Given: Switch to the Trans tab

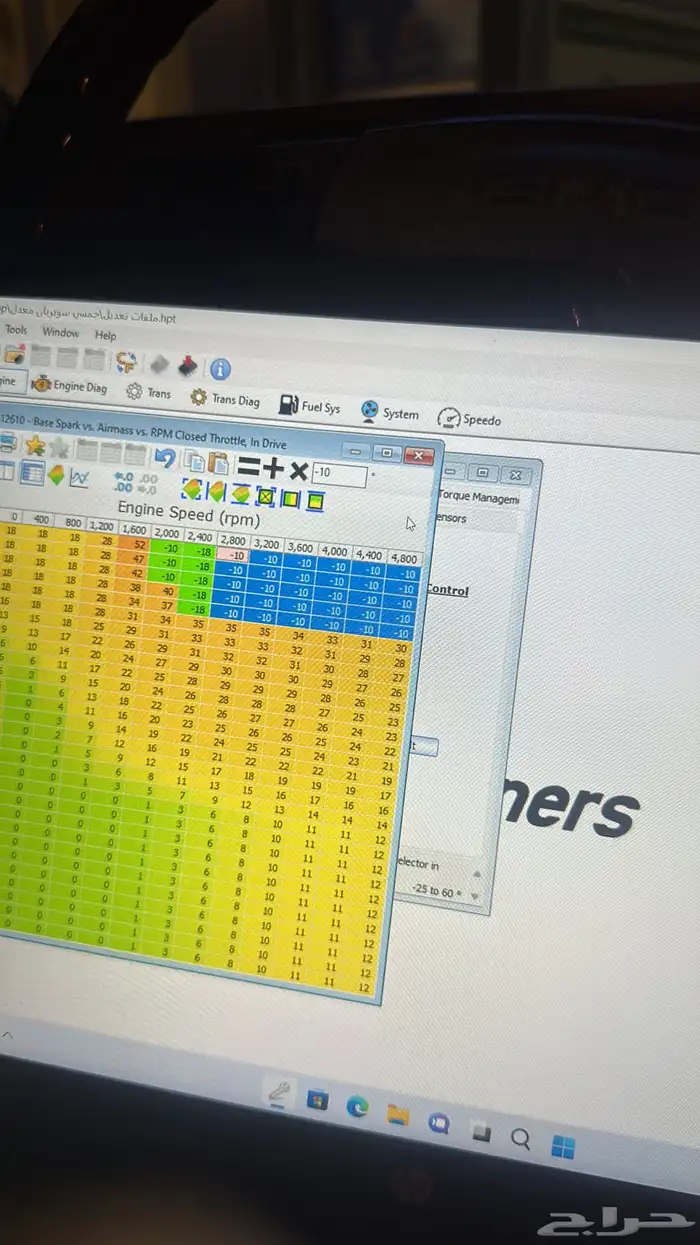Looking at the screenshot, I should pyautogui.click(x=148, y=392).
